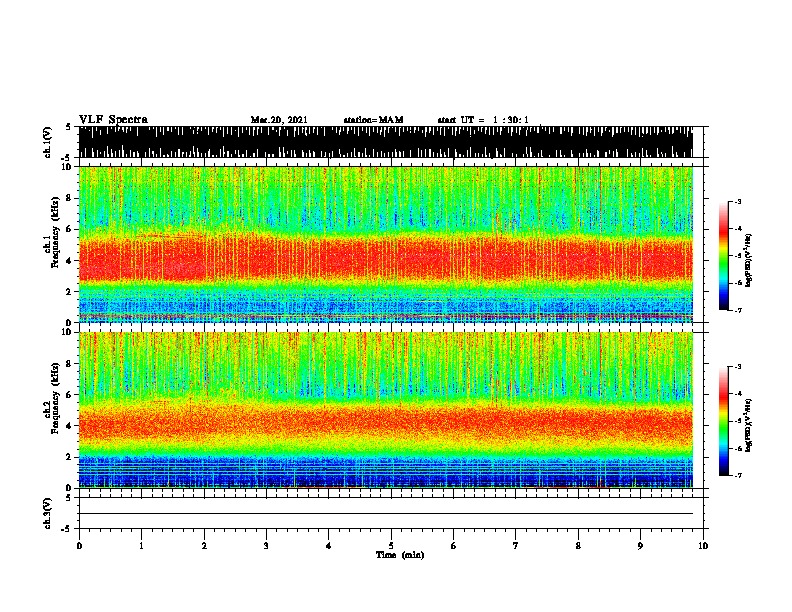
Task: Click the 6 kHz tick on ch.2 axis
Action: click(69, 394)
